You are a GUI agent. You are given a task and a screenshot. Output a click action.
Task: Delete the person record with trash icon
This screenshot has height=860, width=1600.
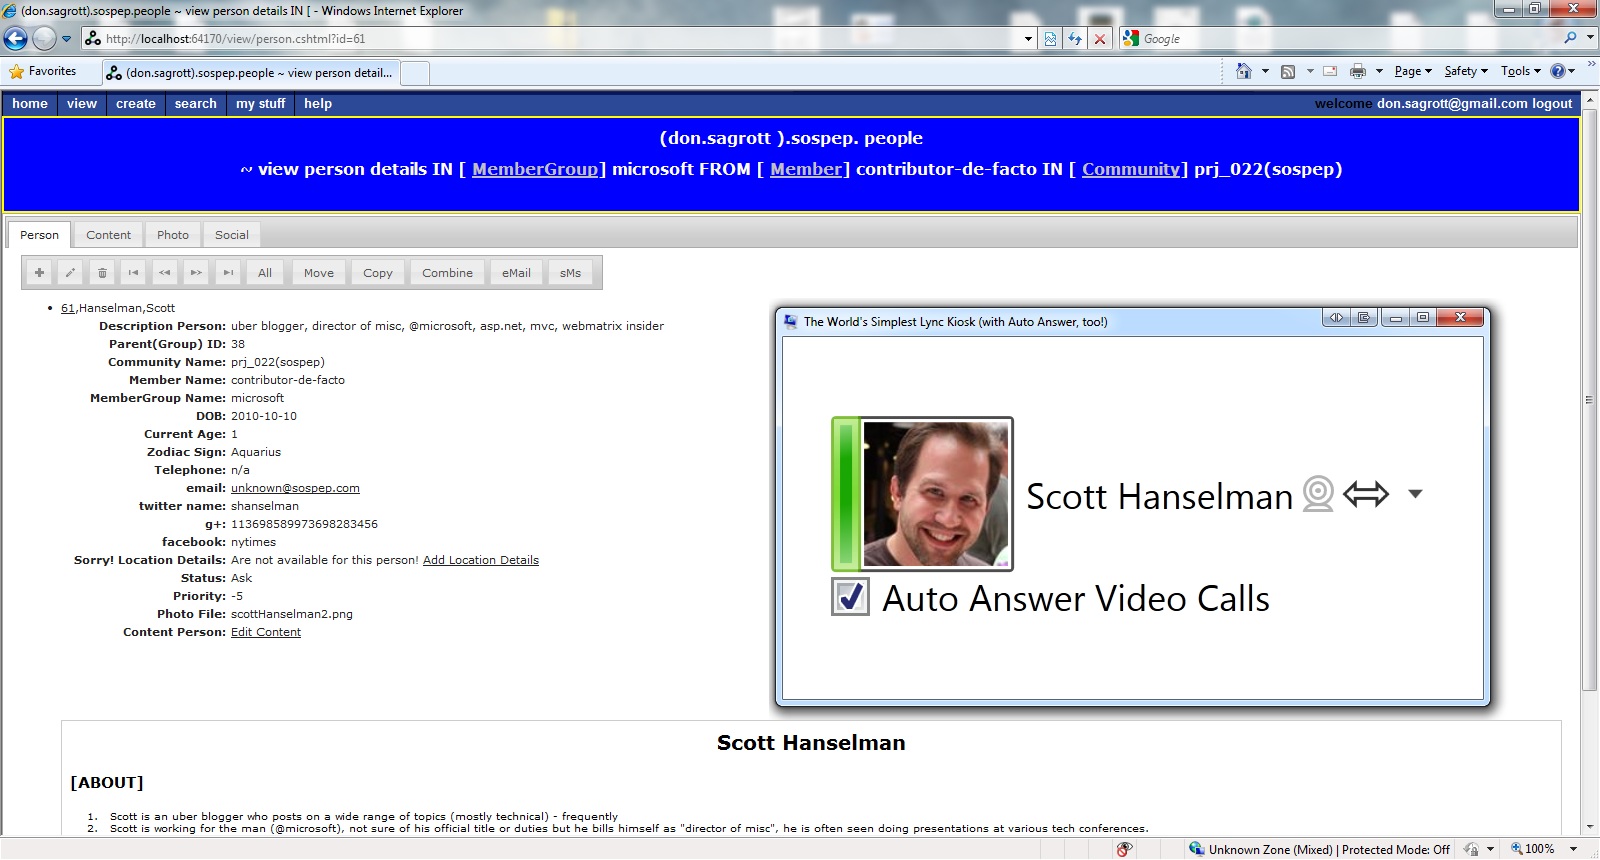click(102, 273)
